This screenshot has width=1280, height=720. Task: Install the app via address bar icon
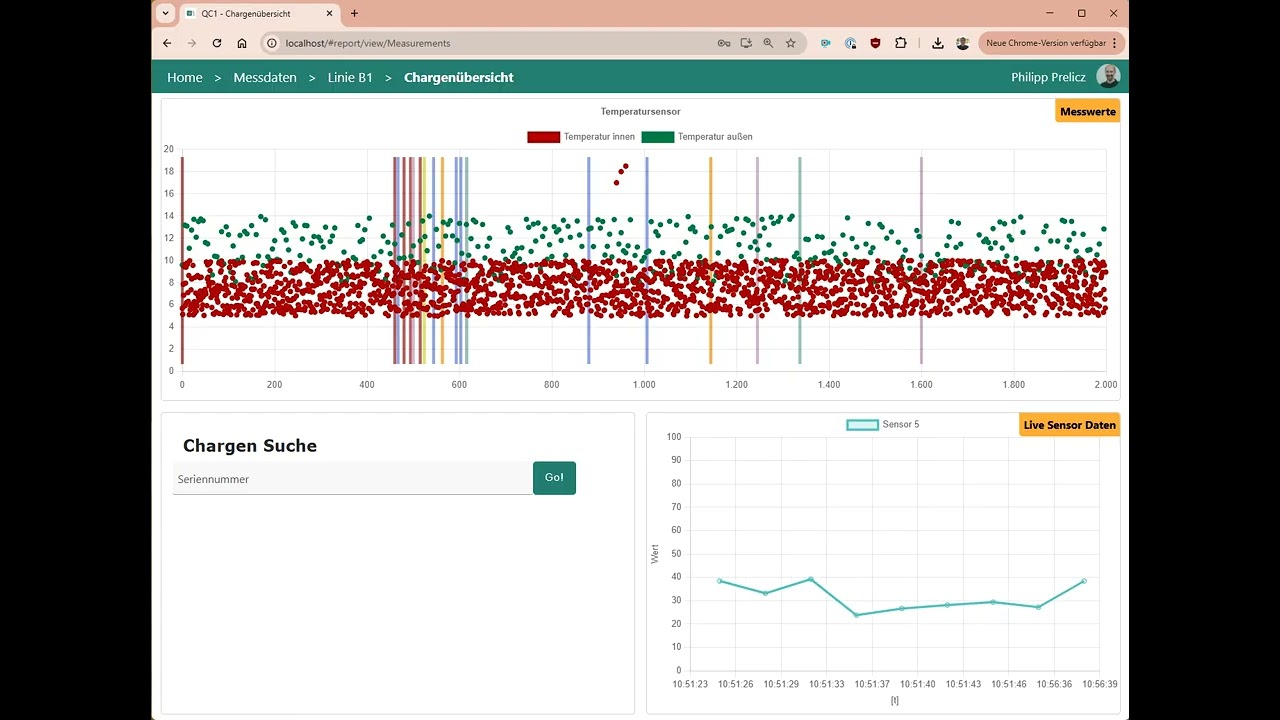pos(746,43)
